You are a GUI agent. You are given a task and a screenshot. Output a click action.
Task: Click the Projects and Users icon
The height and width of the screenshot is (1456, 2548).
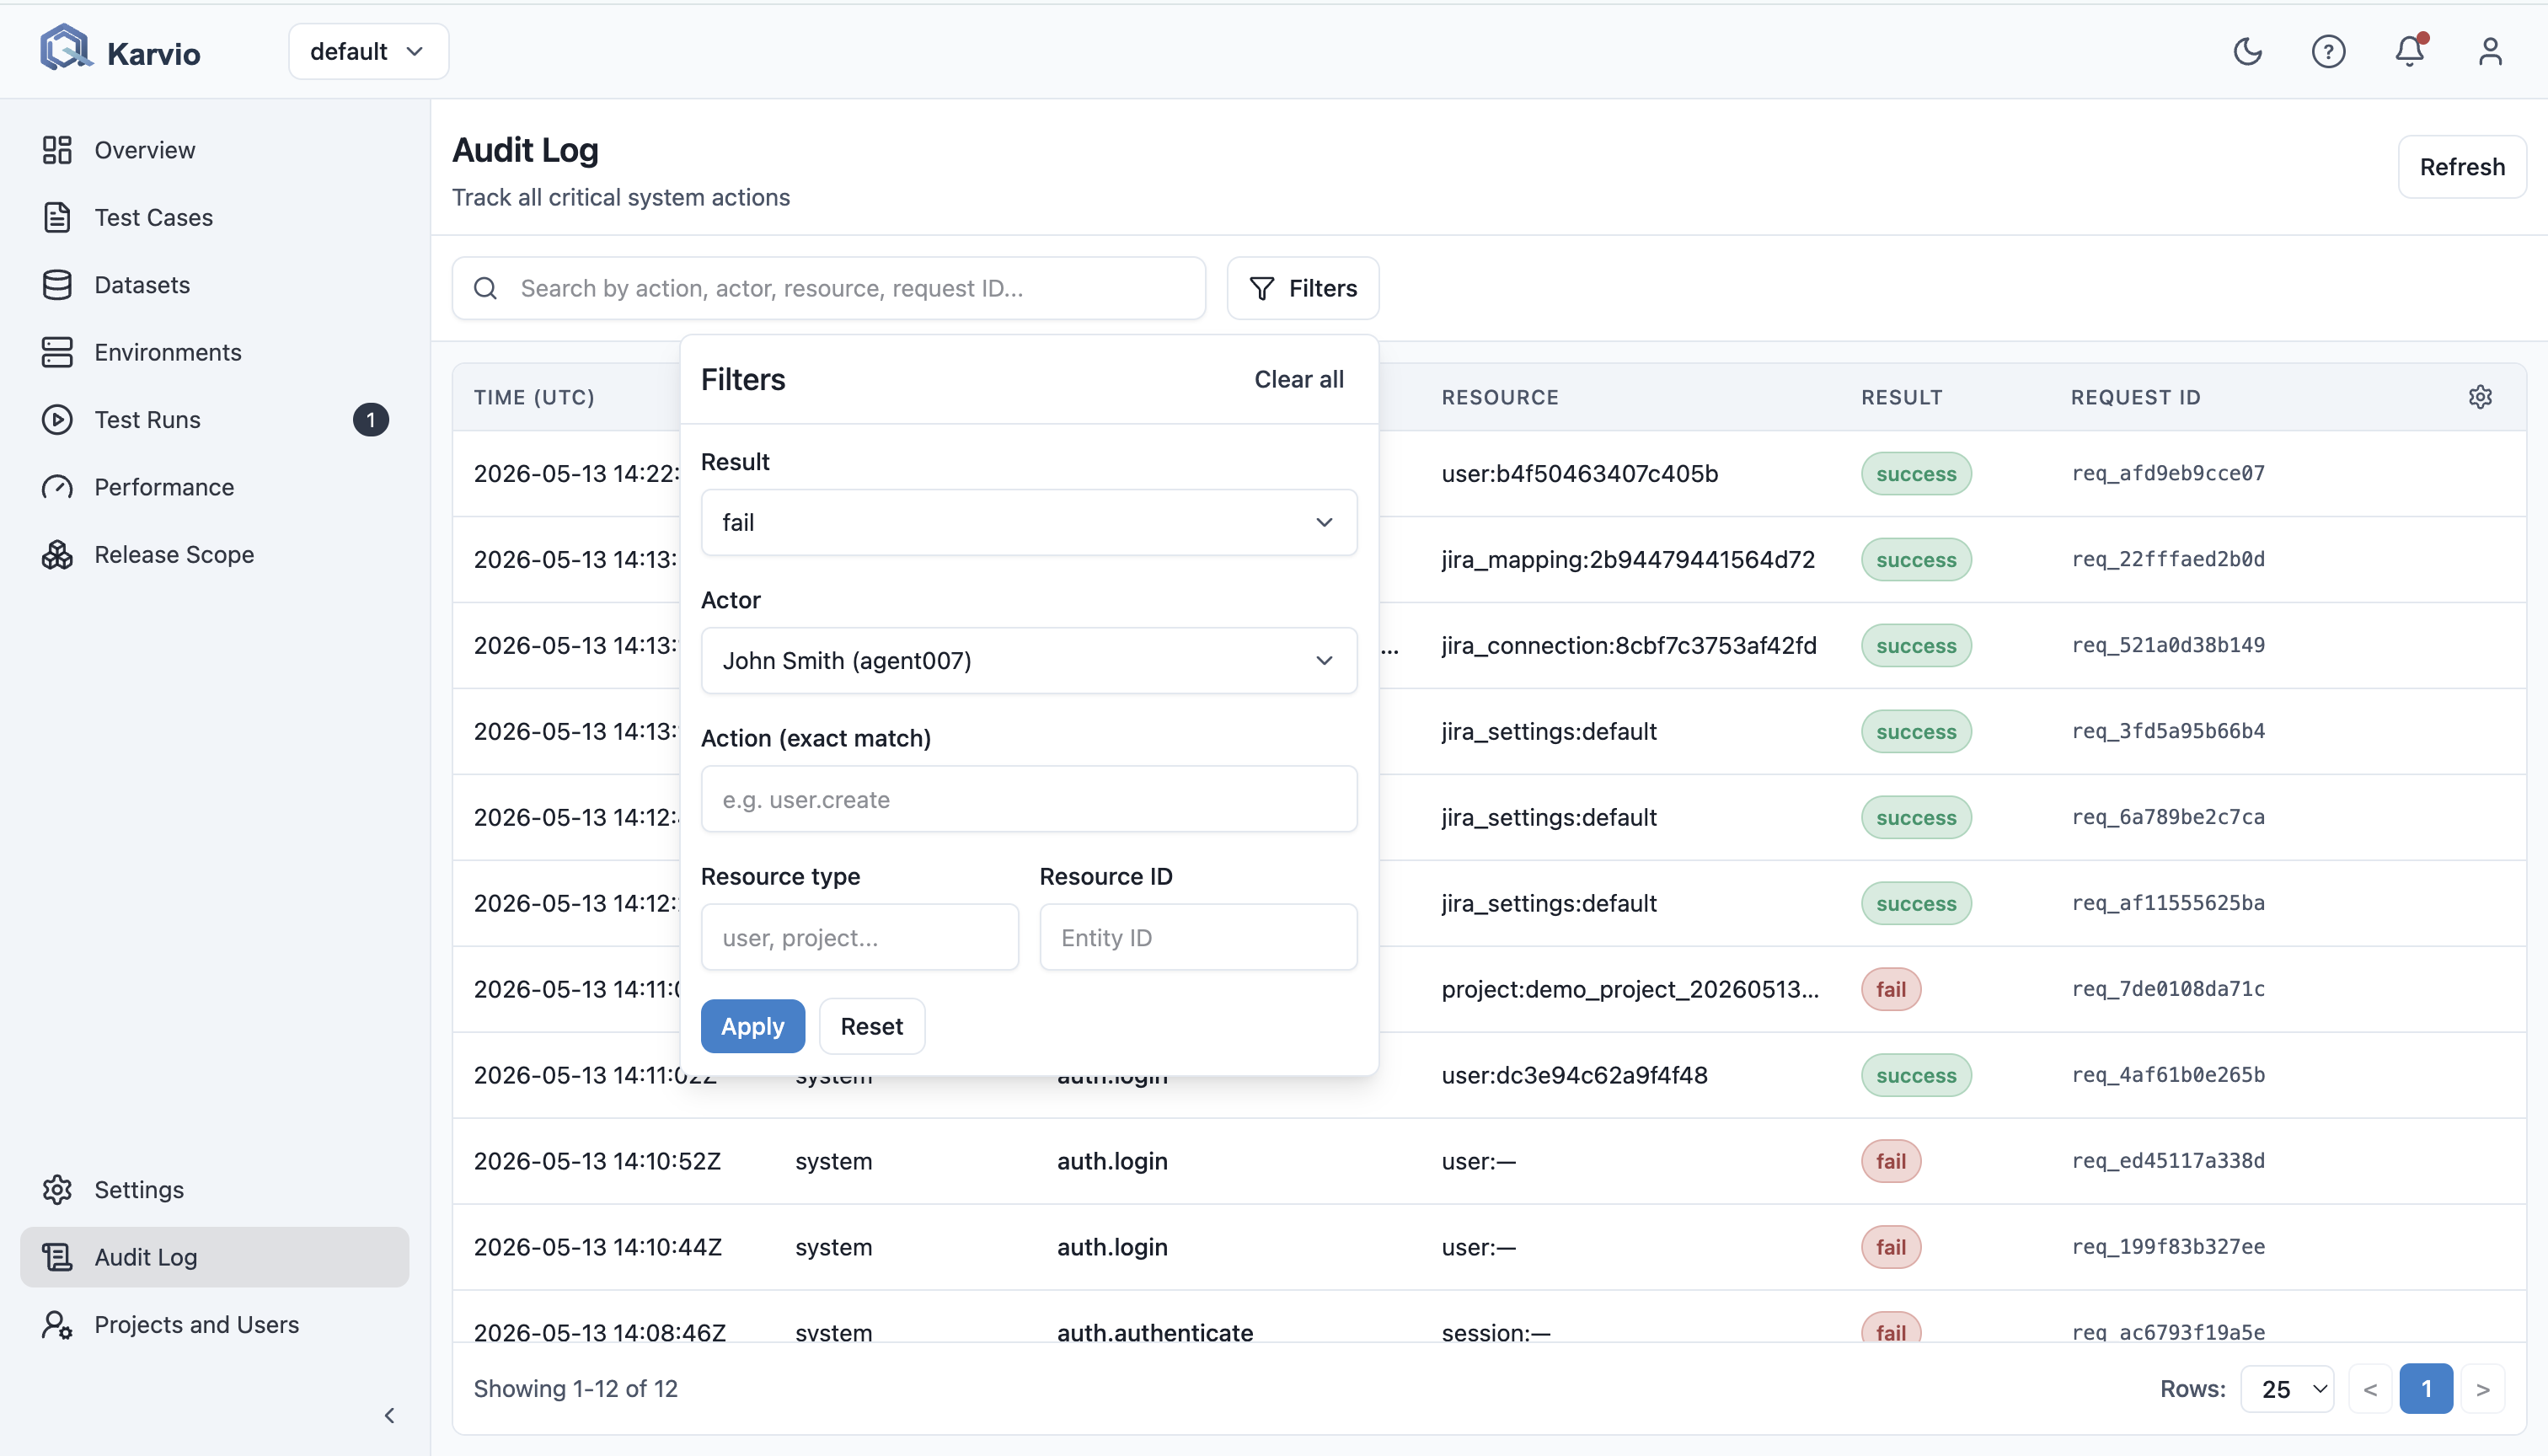tap(57, 1325)
